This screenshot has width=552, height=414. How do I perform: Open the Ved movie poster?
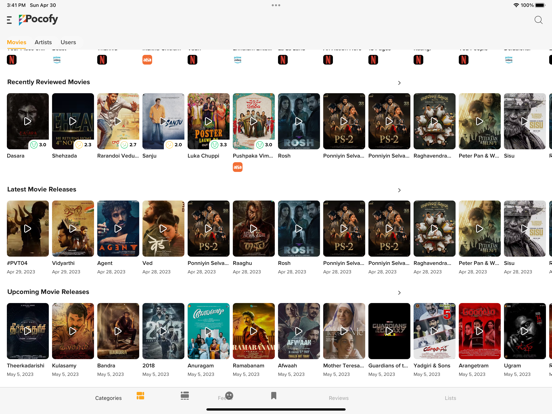click(163, 228)
